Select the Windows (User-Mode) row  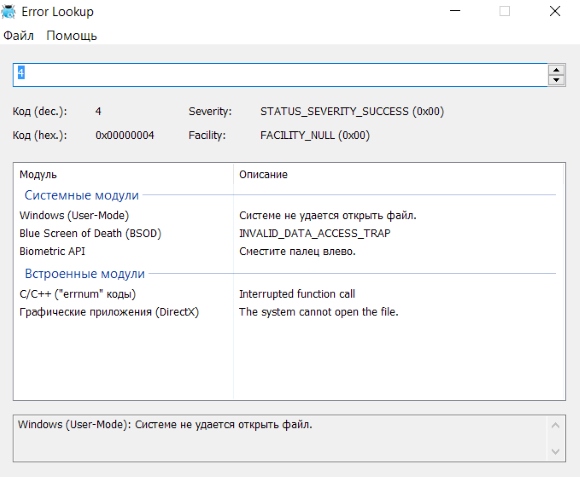tap(289, 215)
